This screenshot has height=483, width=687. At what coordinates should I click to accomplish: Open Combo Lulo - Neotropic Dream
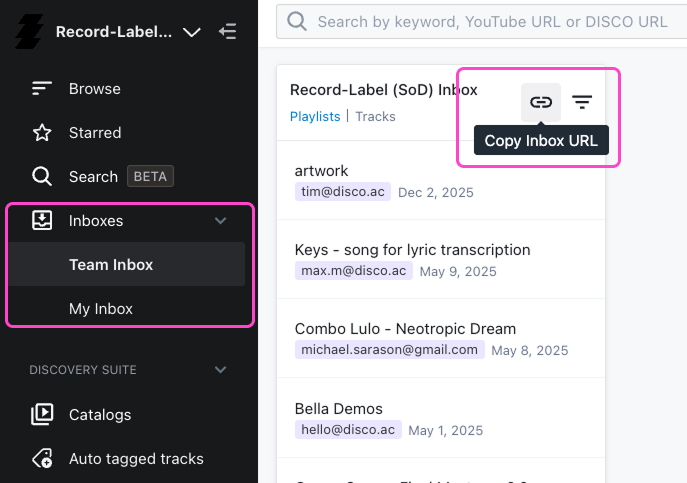point(405,328)
